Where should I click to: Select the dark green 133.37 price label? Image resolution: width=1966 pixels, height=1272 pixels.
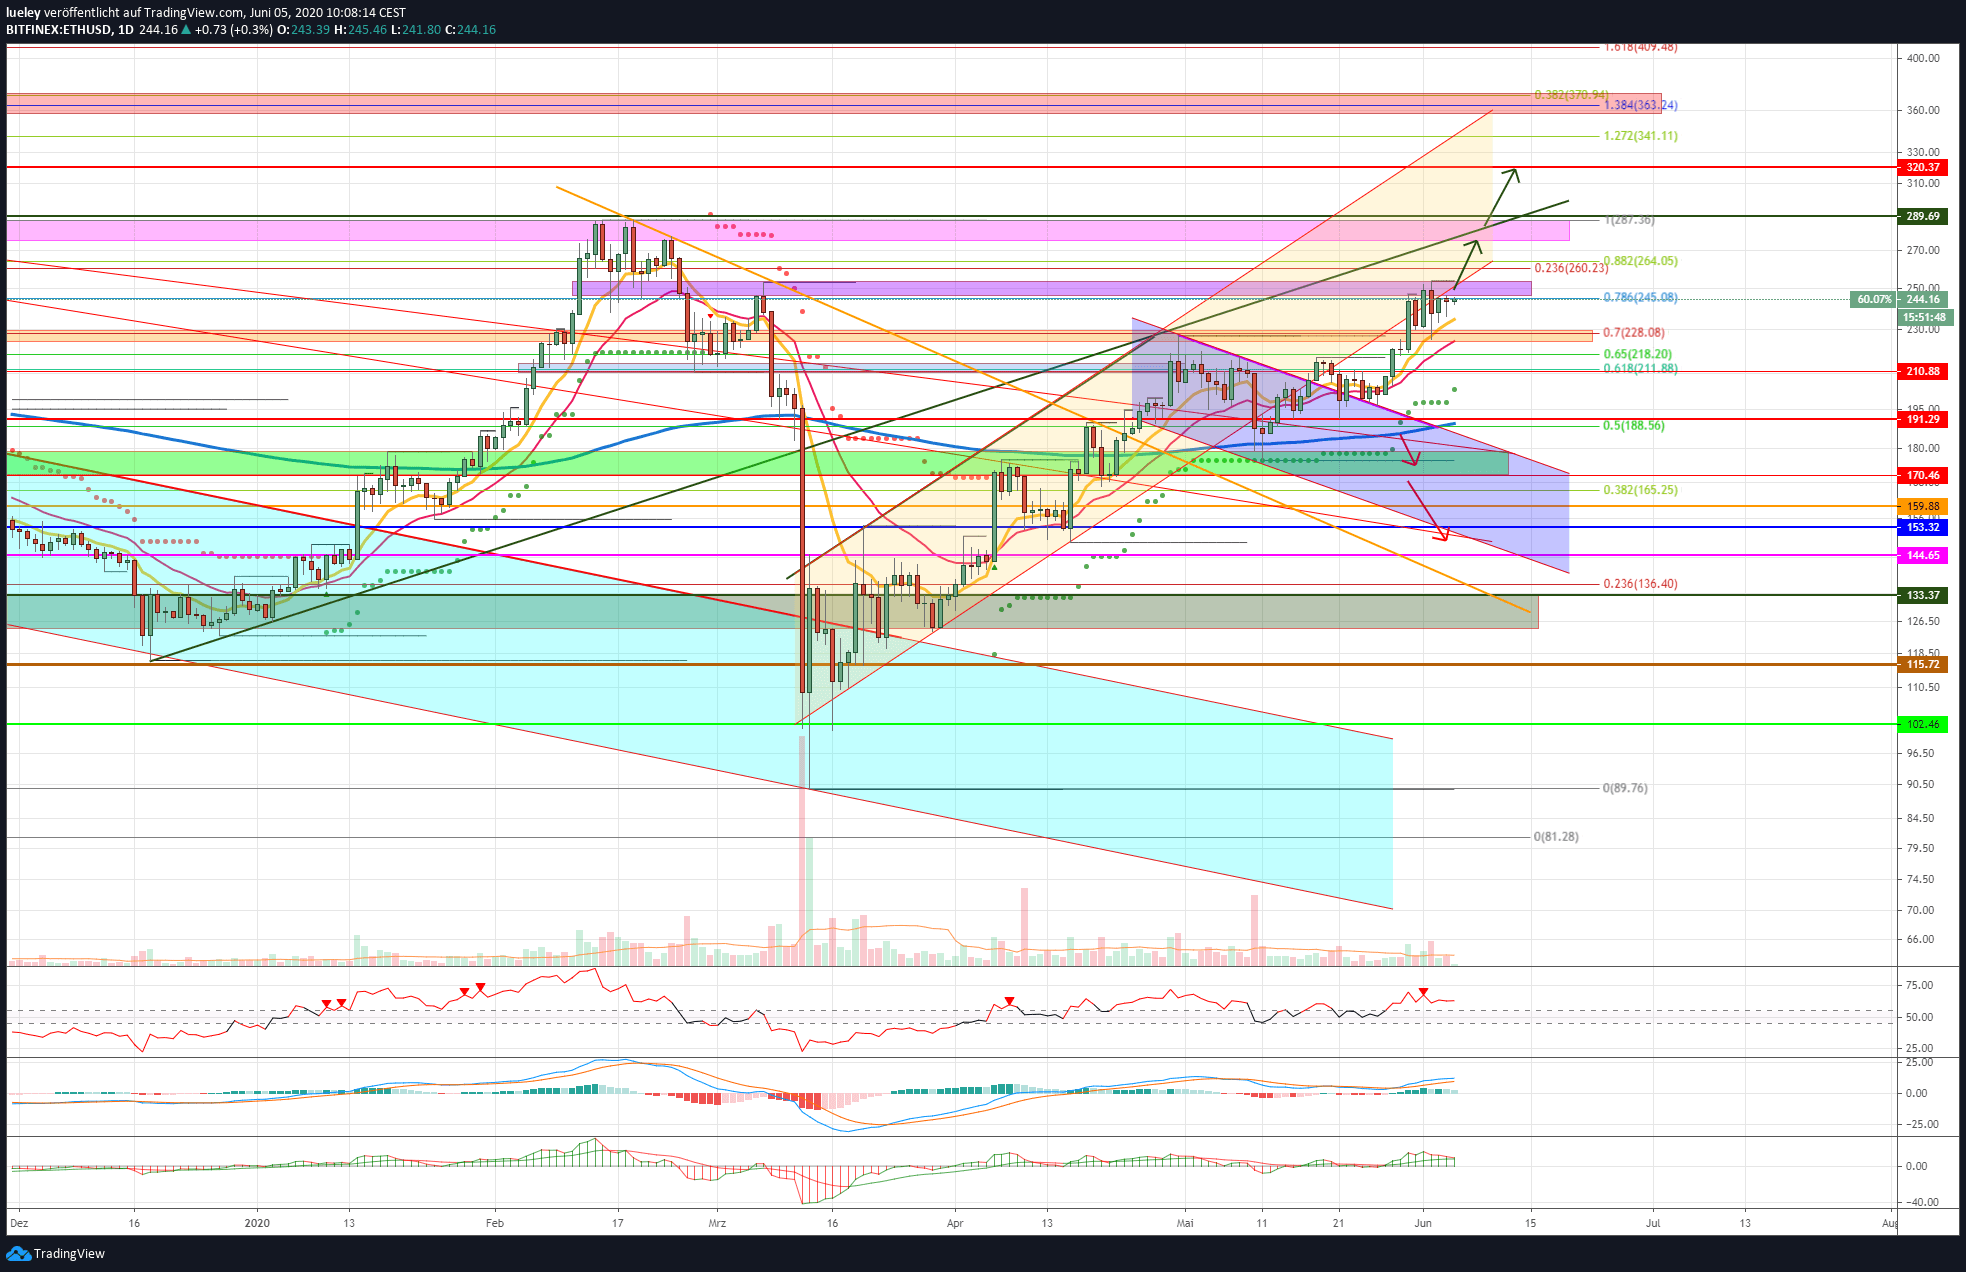[1922, 596]
